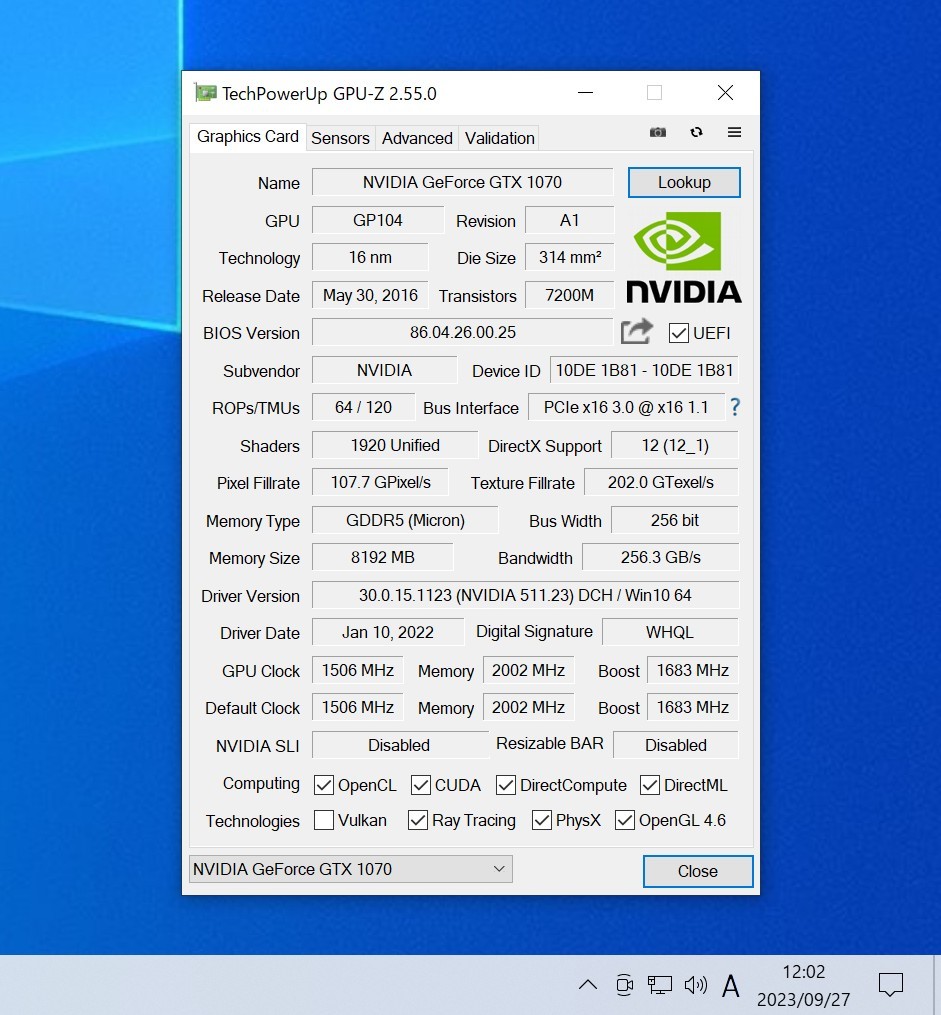Click the Technology value 16 nm
The width and height of the screenshot is (941, 1015).
pyautogui.click(x=370, y=257)
